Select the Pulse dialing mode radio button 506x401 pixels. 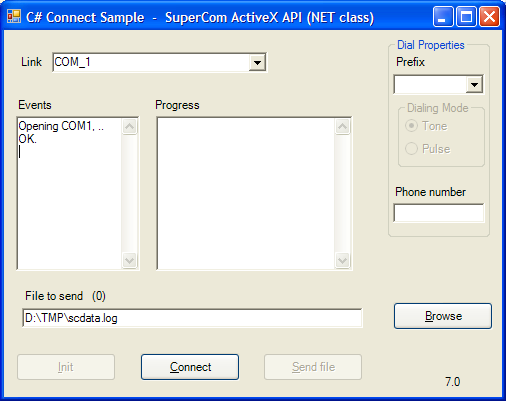pyautogui.click(x=411, y=148)
